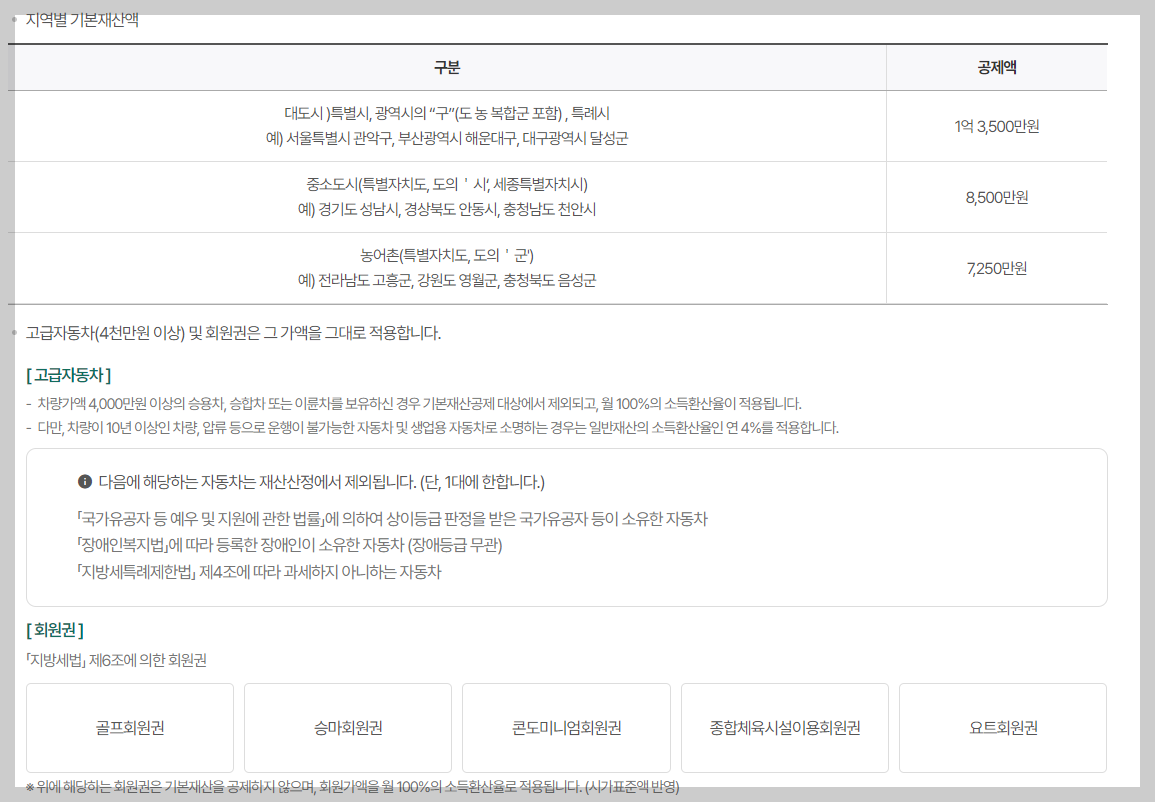Click the 대도시 row in the table
This screenshot has height=802, width=1155.
coord(446,126)
